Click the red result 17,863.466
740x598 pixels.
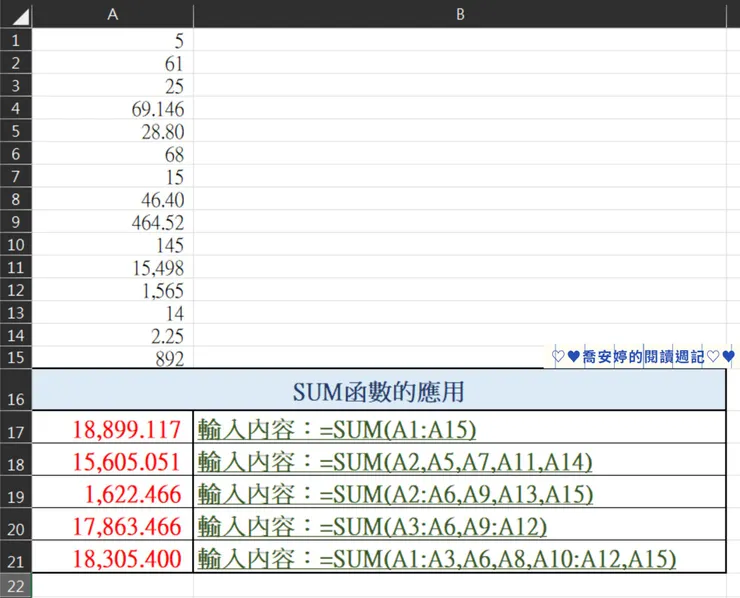click(x=112, y=524)
